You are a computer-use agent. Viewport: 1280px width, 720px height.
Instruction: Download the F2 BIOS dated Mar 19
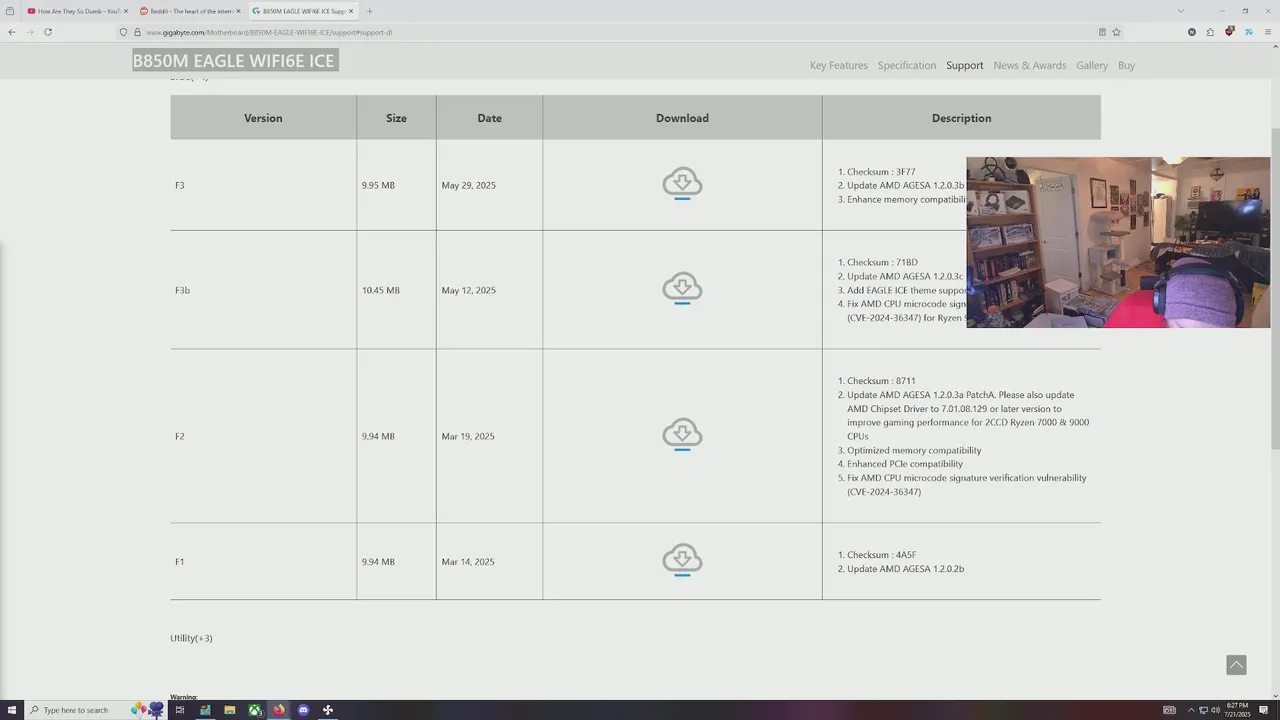[682, 435]
